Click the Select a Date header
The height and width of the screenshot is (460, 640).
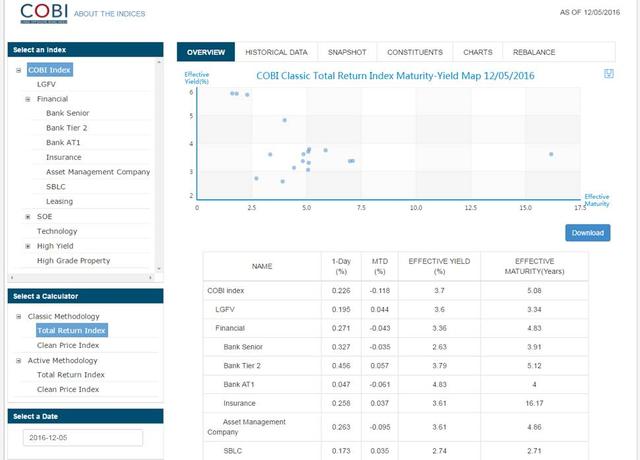tap(85, 416)
